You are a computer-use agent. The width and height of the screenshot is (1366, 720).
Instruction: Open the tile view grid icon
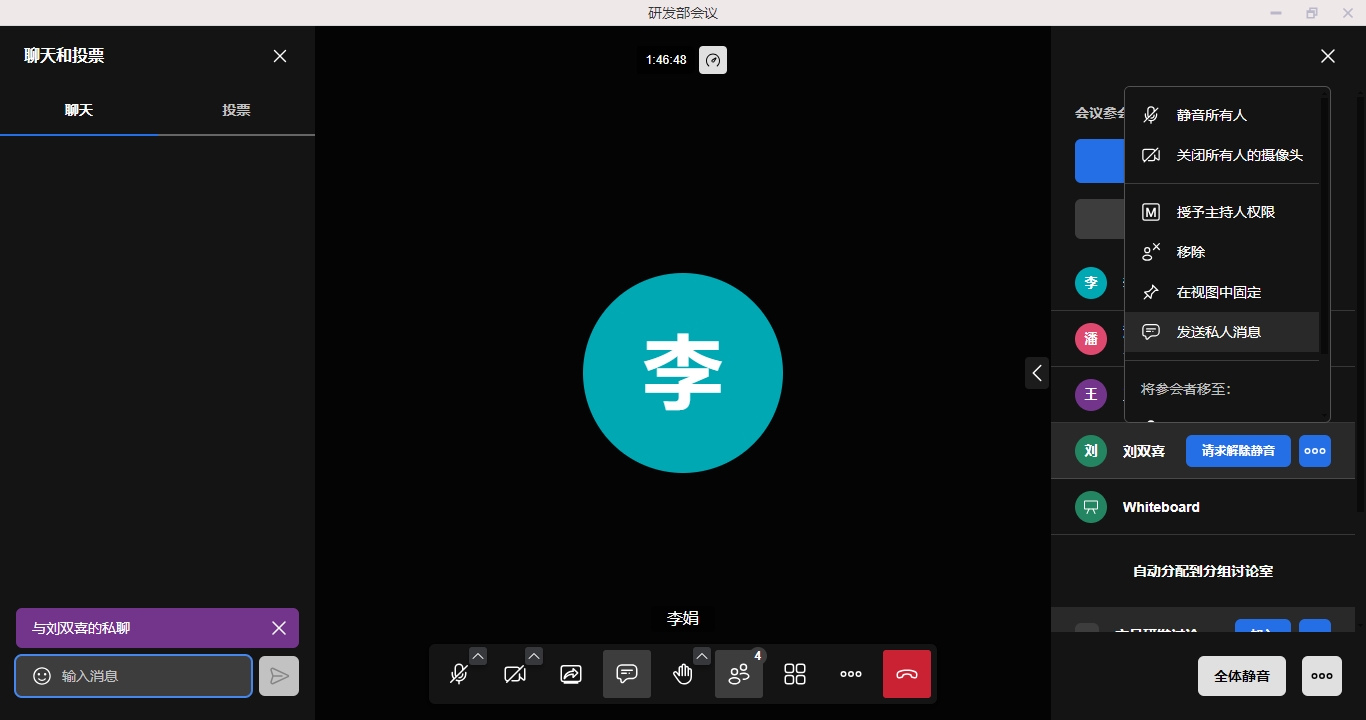pyautogui.click(x=795, y=674)
